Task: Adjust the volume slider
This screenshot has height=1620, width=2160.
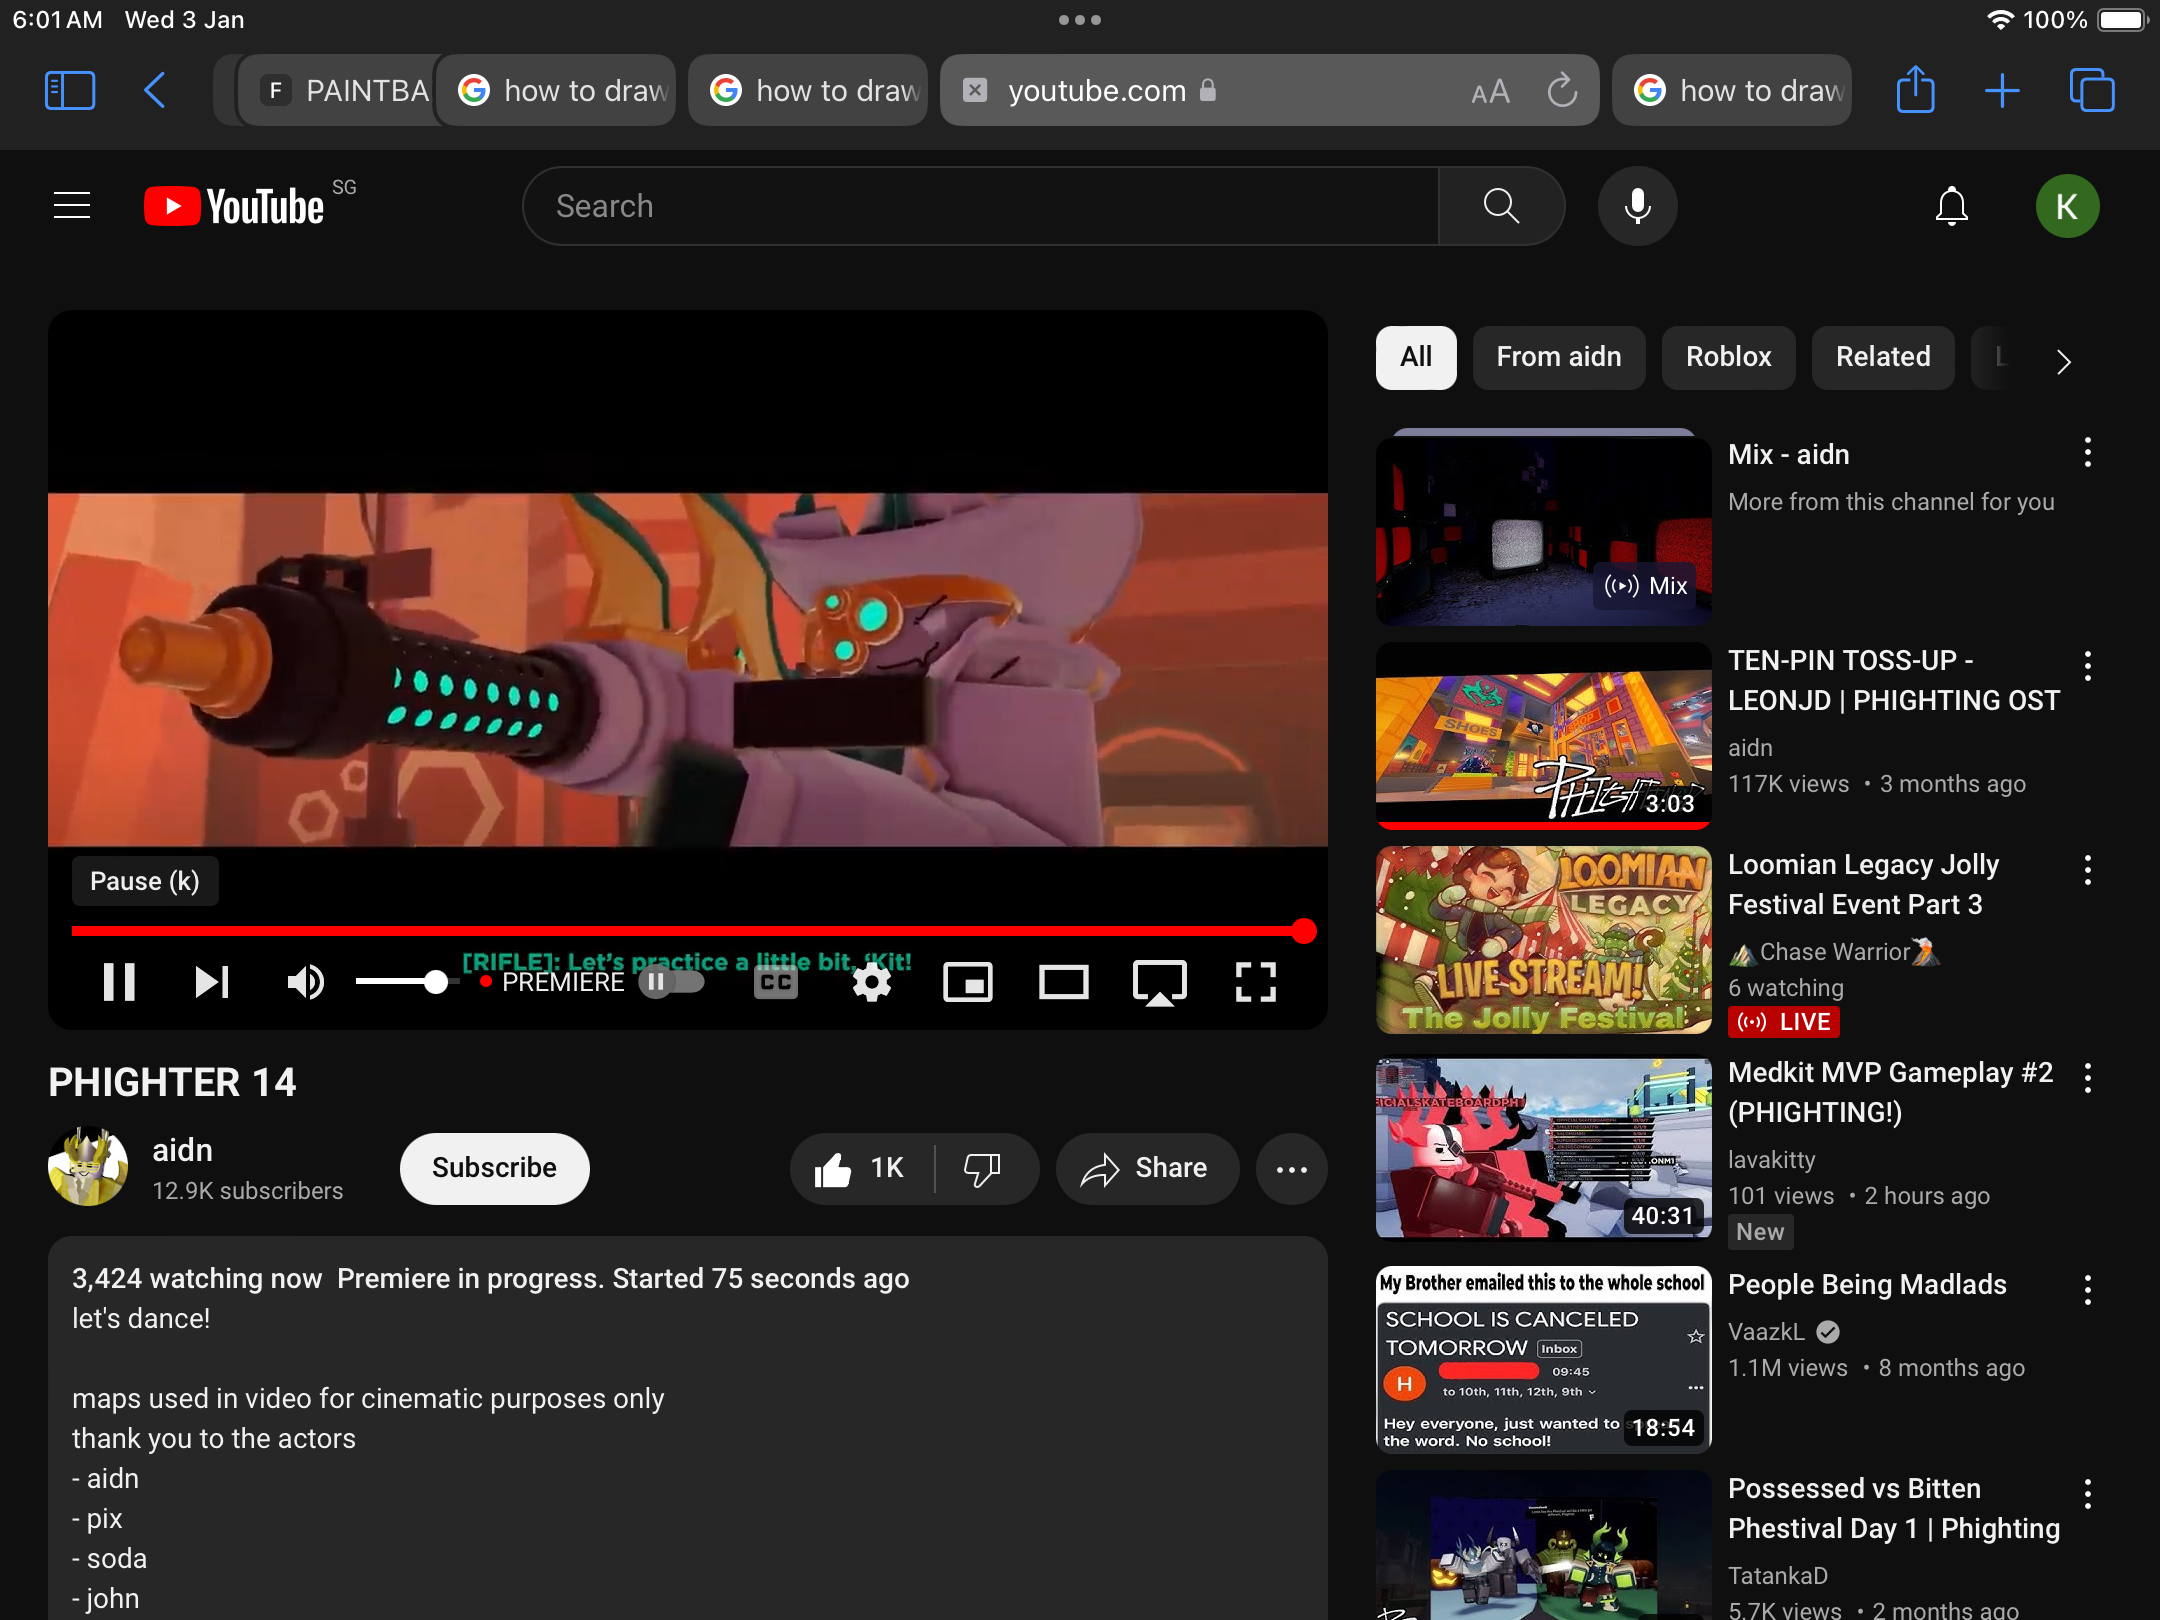Action: [435, 982]
